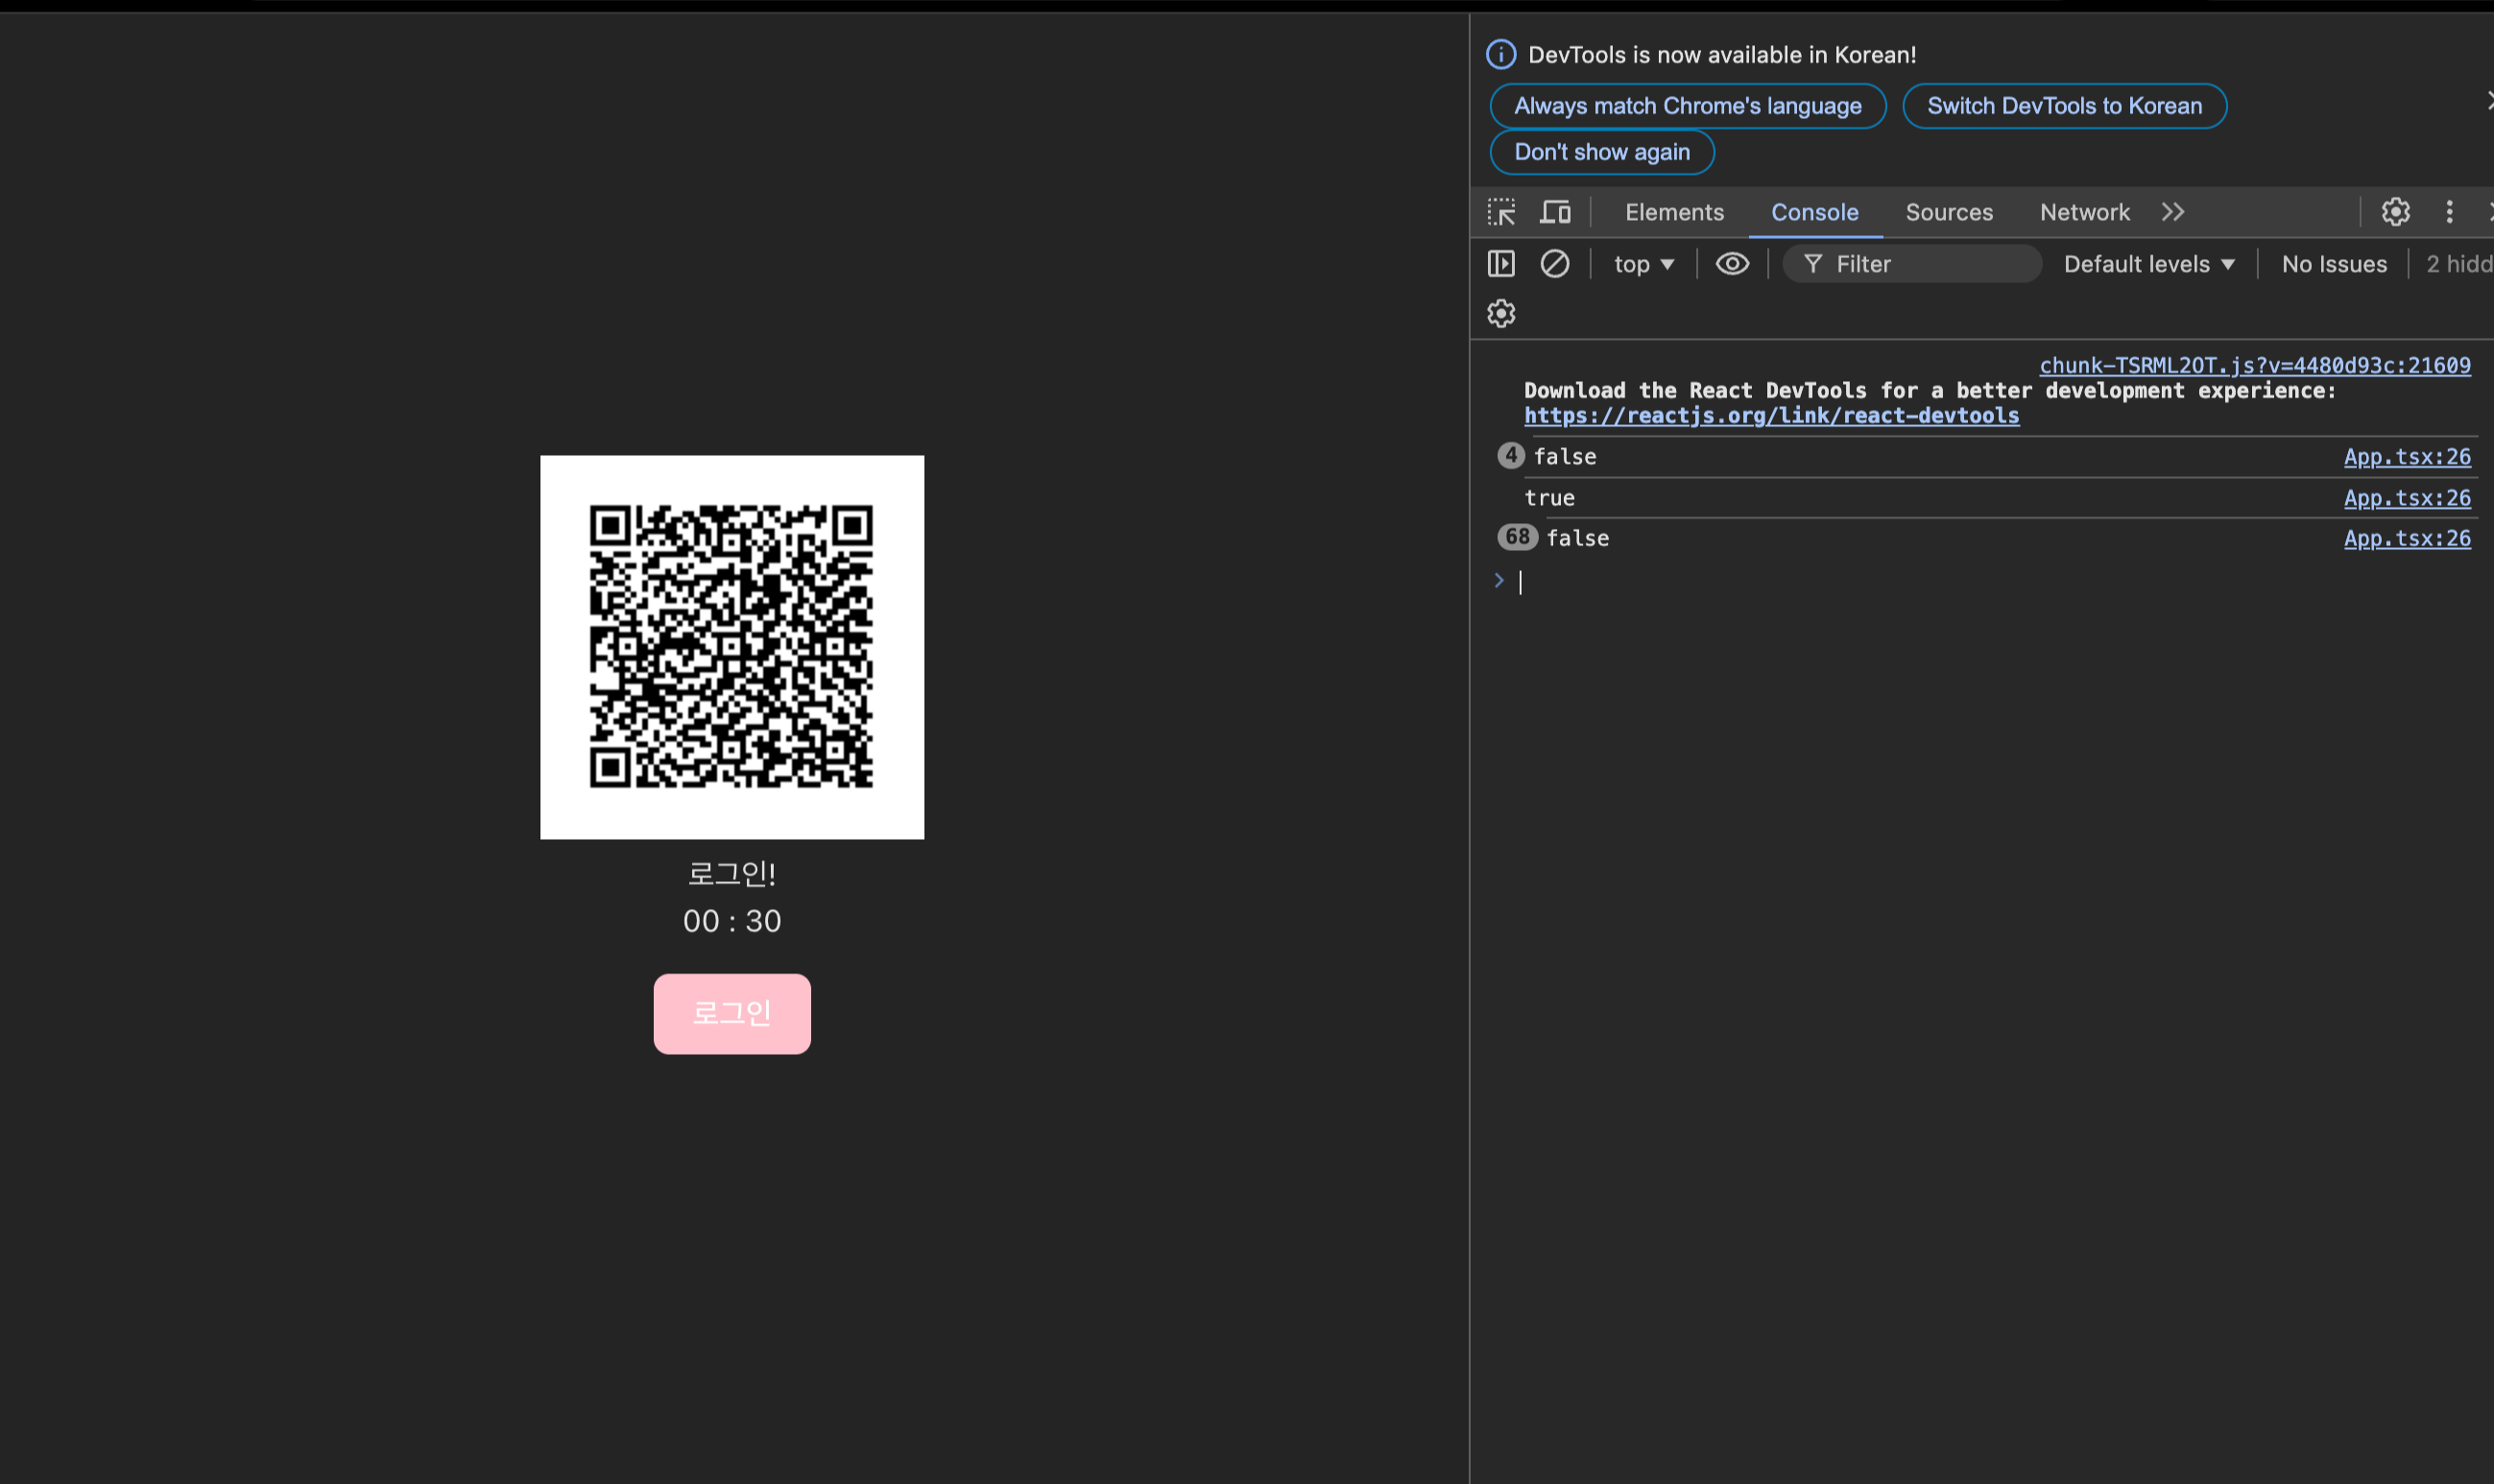Image resolution: width=2494 pixels, height=1484 pixels.
Task: Open DevTools three-dot customize menu
Action: tap(2449, 212)
